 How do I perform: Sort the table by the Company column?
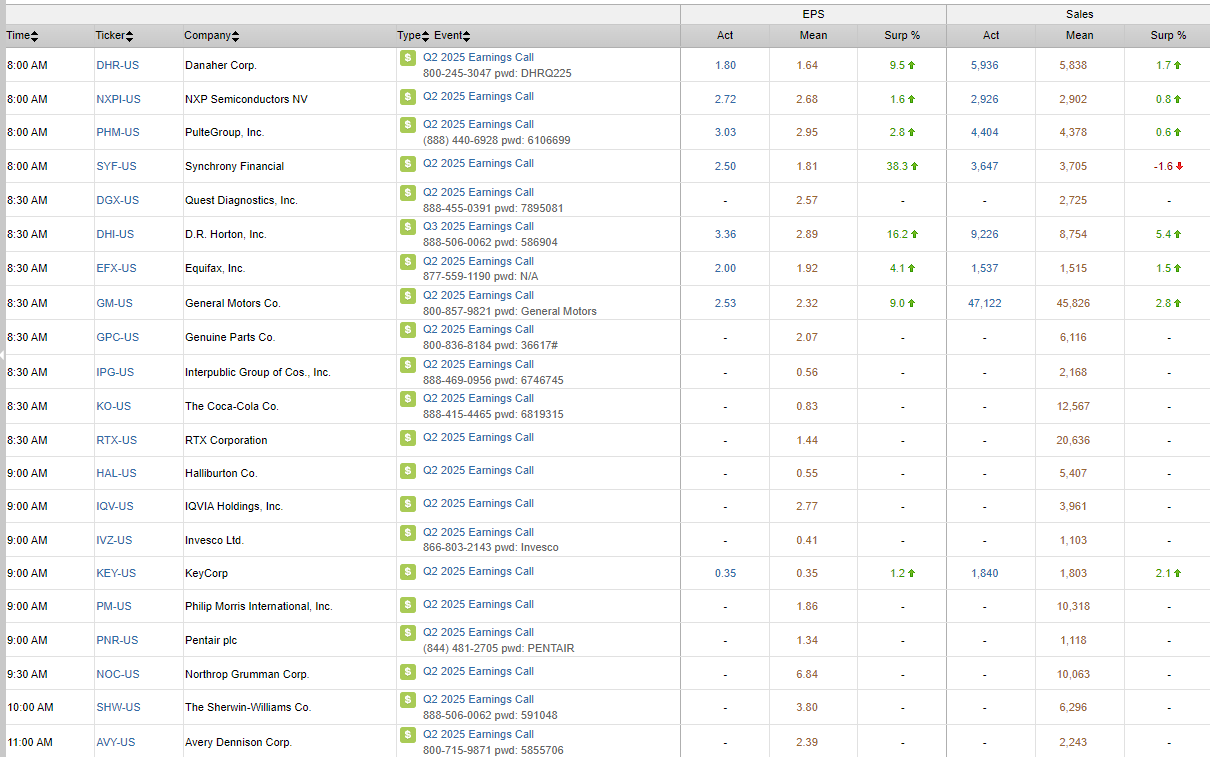point(211,36)
